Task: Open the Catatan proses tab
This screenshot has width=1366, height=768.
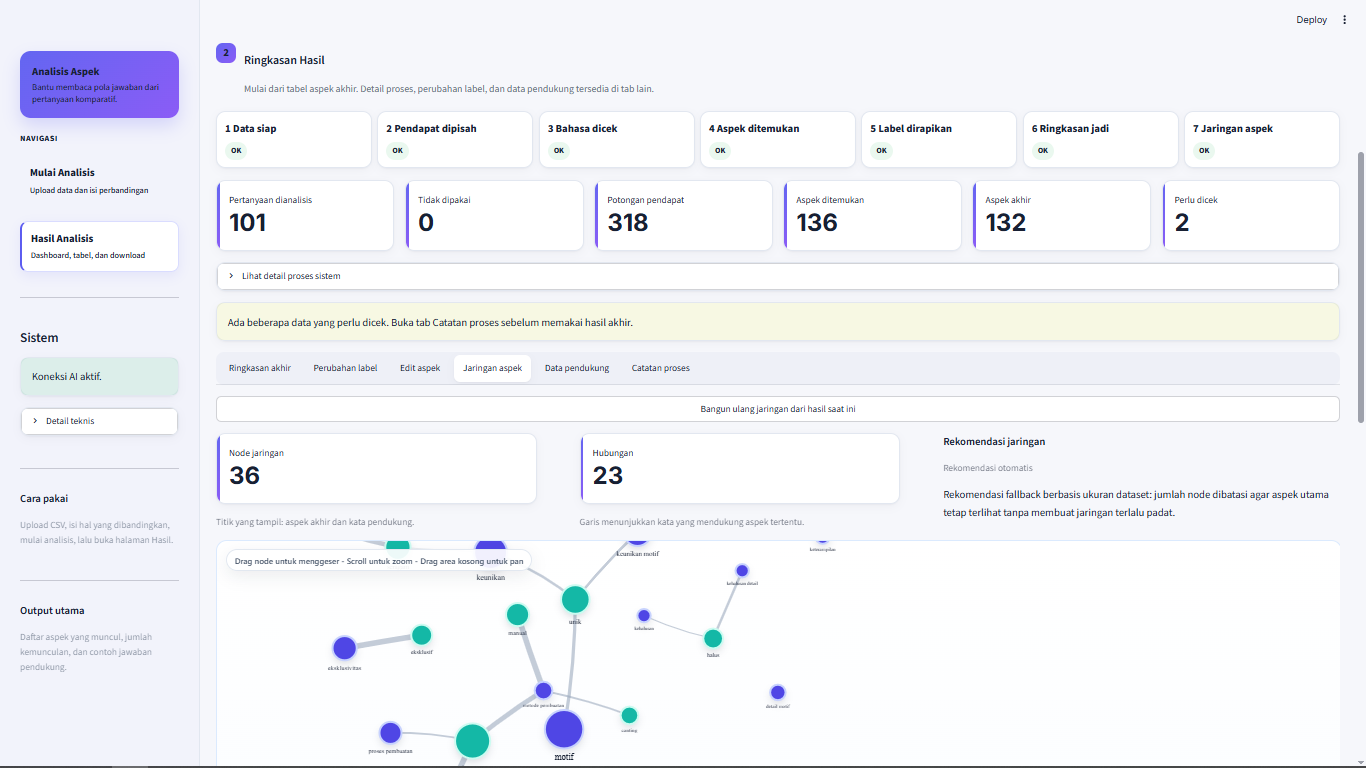Action: pyautogui.click(x=661, y=368)
